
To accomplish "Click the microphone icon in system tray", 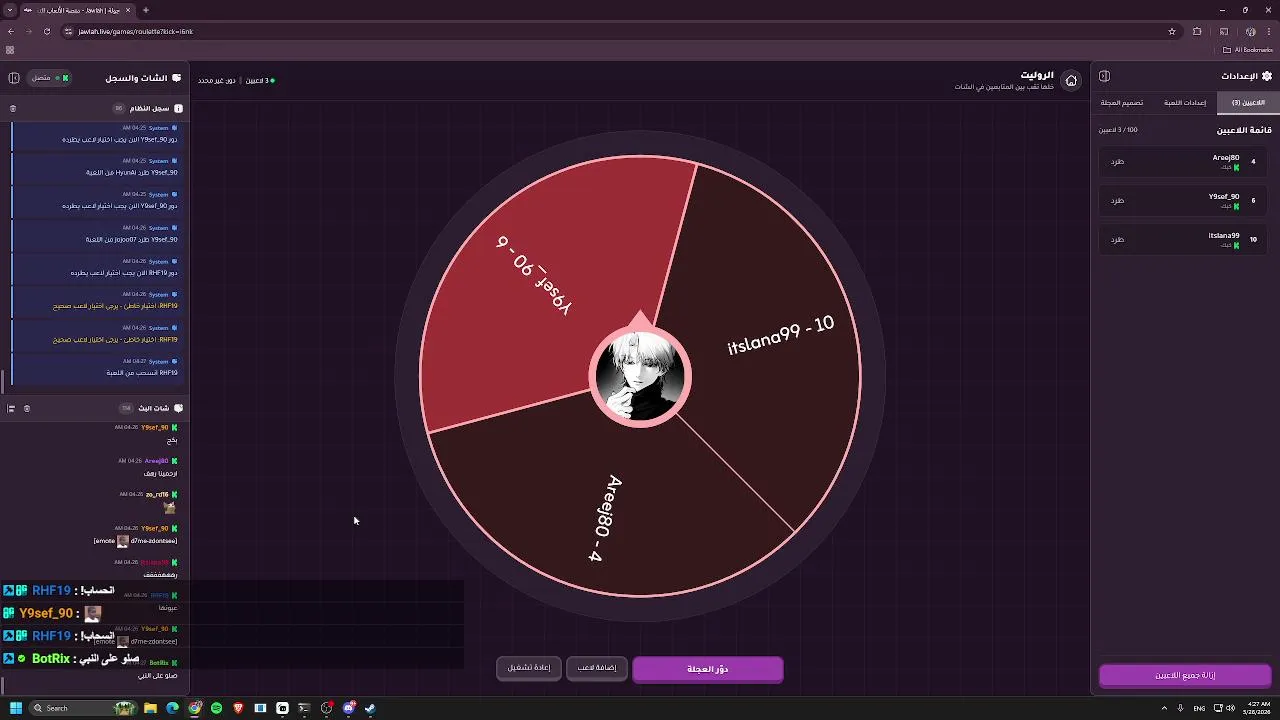I will coord(1182,708).
